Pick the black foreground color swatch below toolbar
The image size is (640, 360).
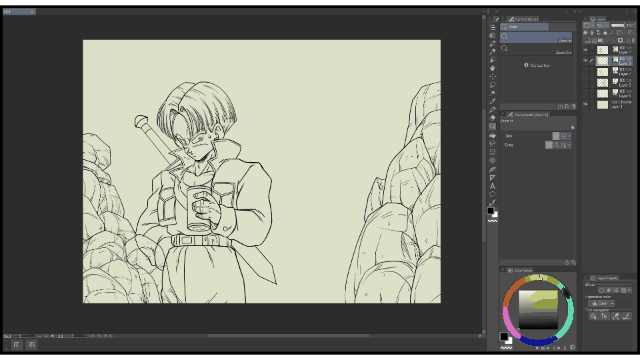[491, 211]
